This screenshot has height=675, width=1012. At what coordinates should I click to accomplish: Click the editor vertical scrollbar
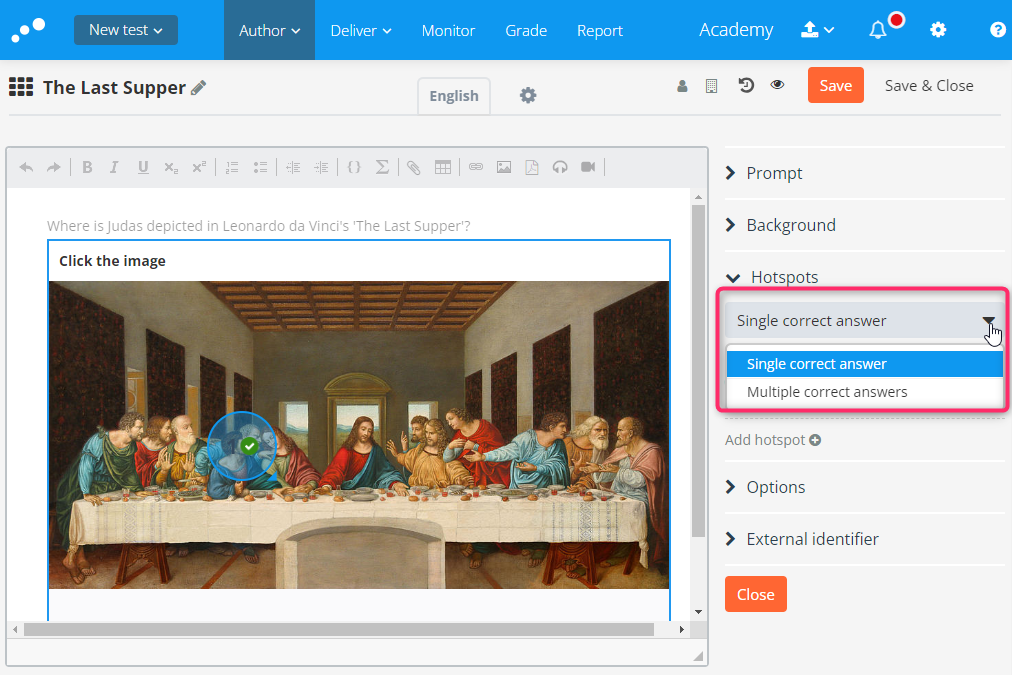click(698, 371)
